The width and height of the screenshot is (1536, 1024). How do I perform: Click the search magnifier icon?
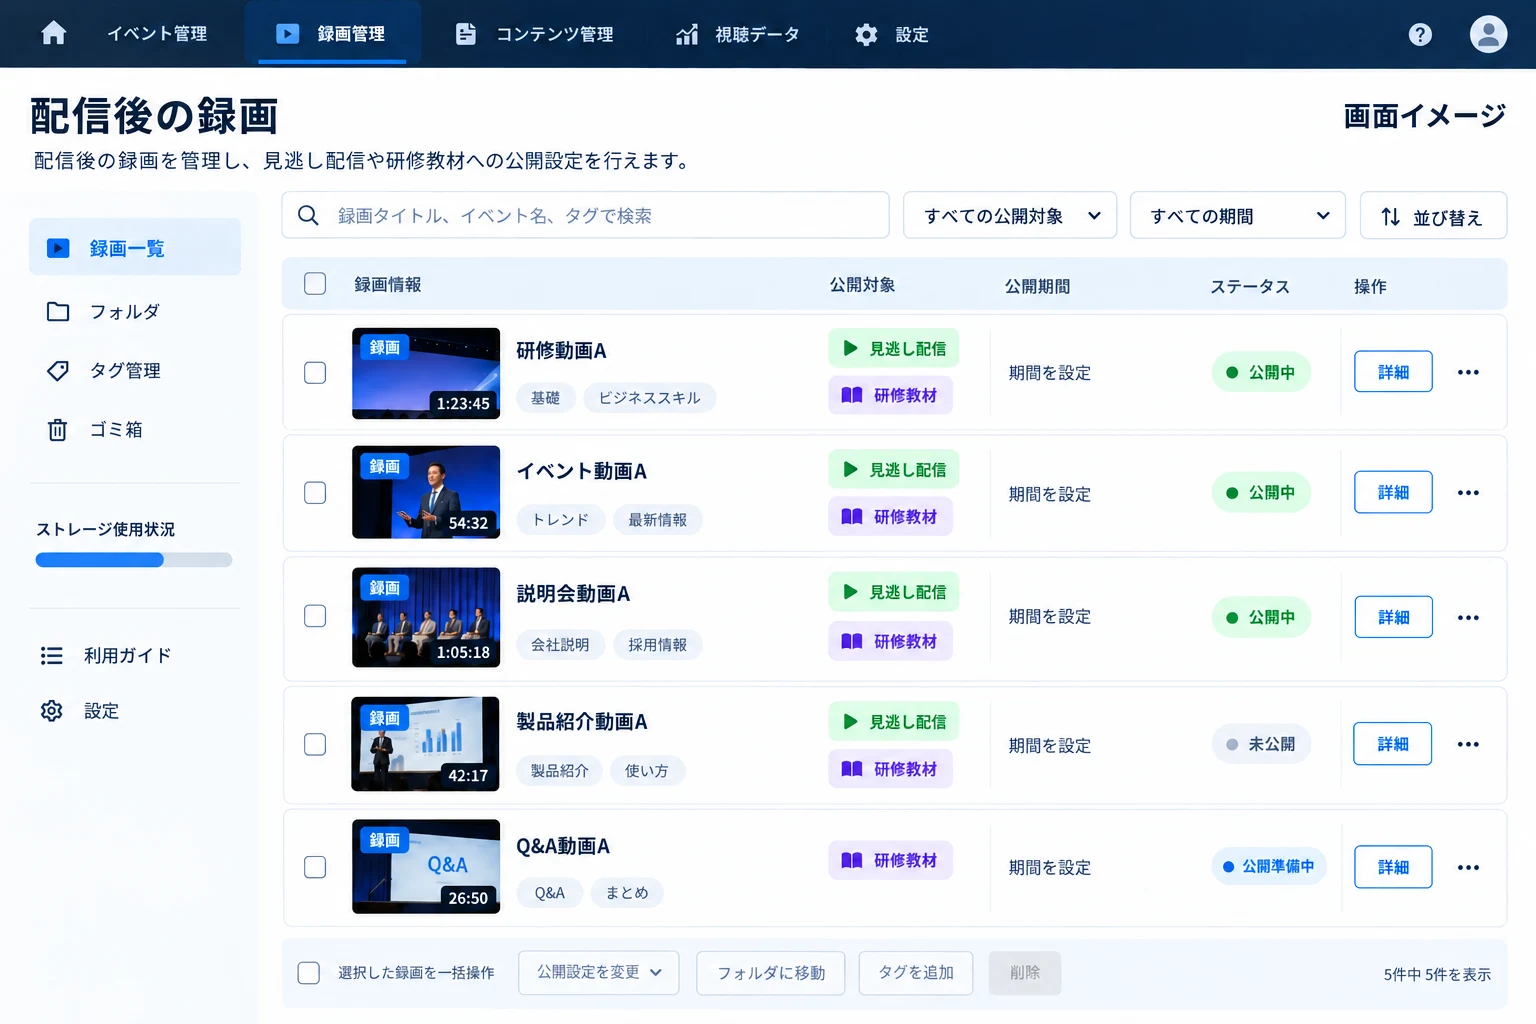308,215
